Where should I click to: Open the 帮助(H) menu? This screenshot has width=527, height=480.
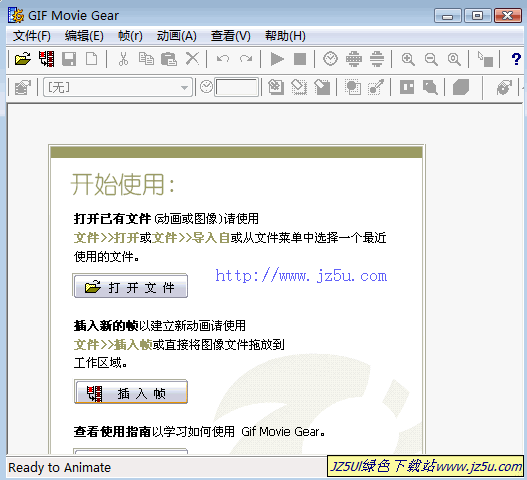pos(285,36)
